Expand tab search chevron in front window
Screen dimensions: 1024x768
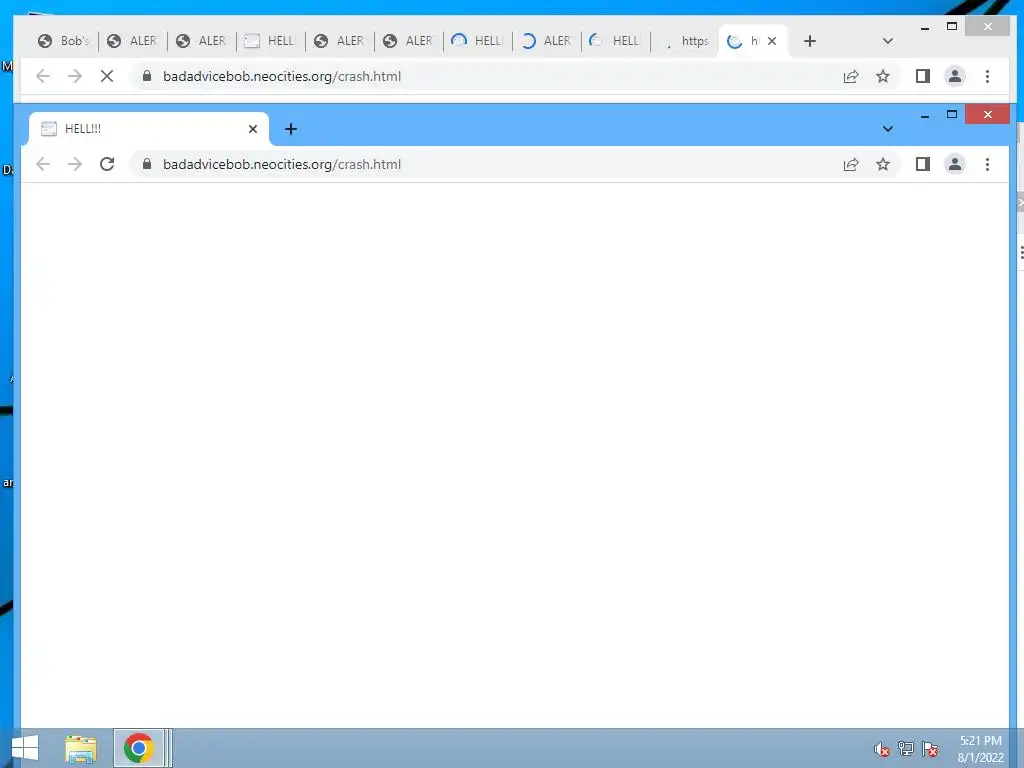888,129
